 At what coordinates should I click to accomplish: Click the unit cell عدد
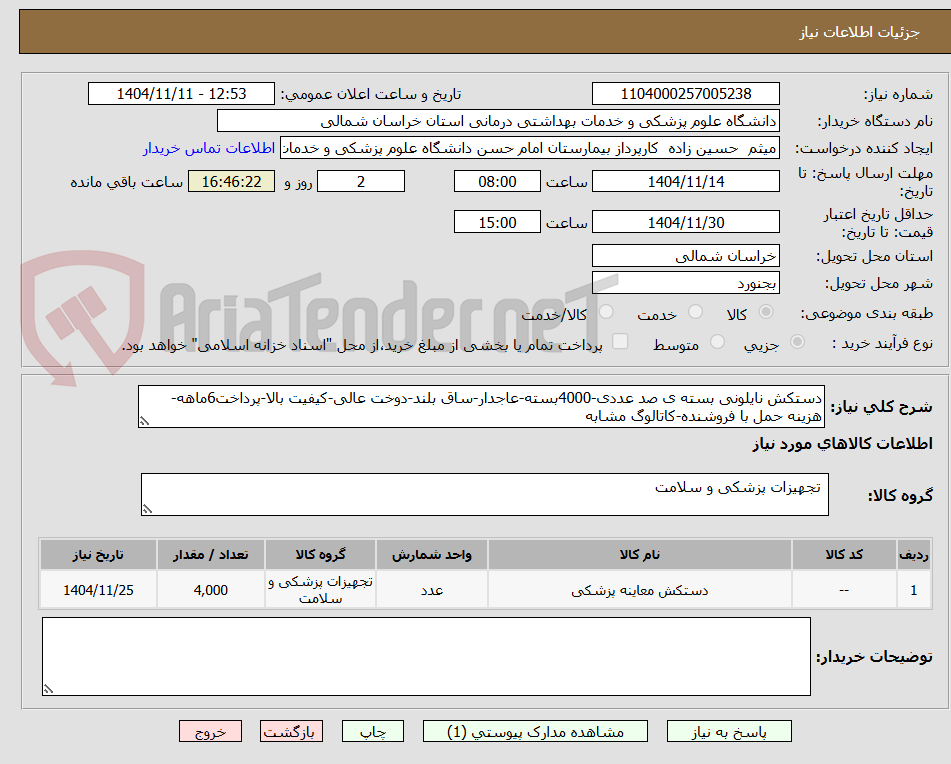point(432,590)
